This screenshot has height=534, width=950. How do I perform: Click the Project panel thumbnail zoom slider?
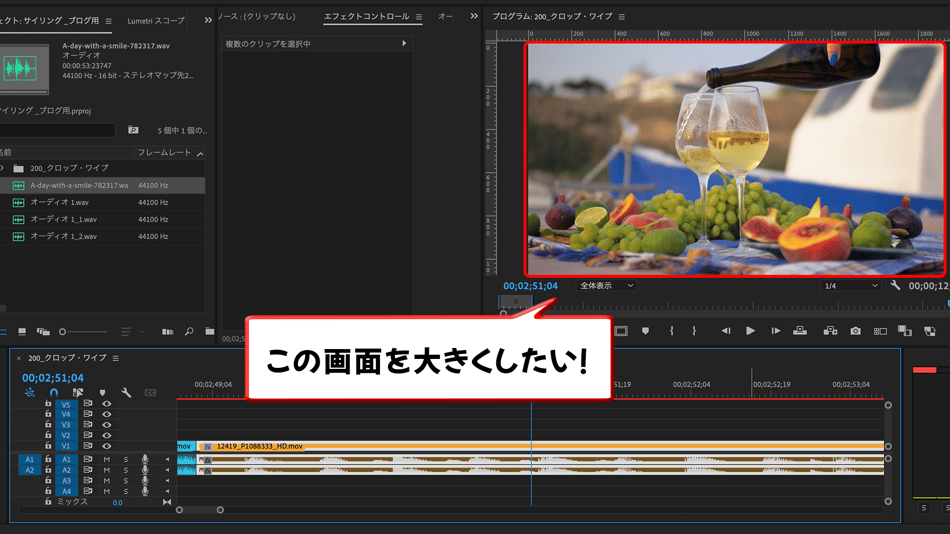pos(63,332)
